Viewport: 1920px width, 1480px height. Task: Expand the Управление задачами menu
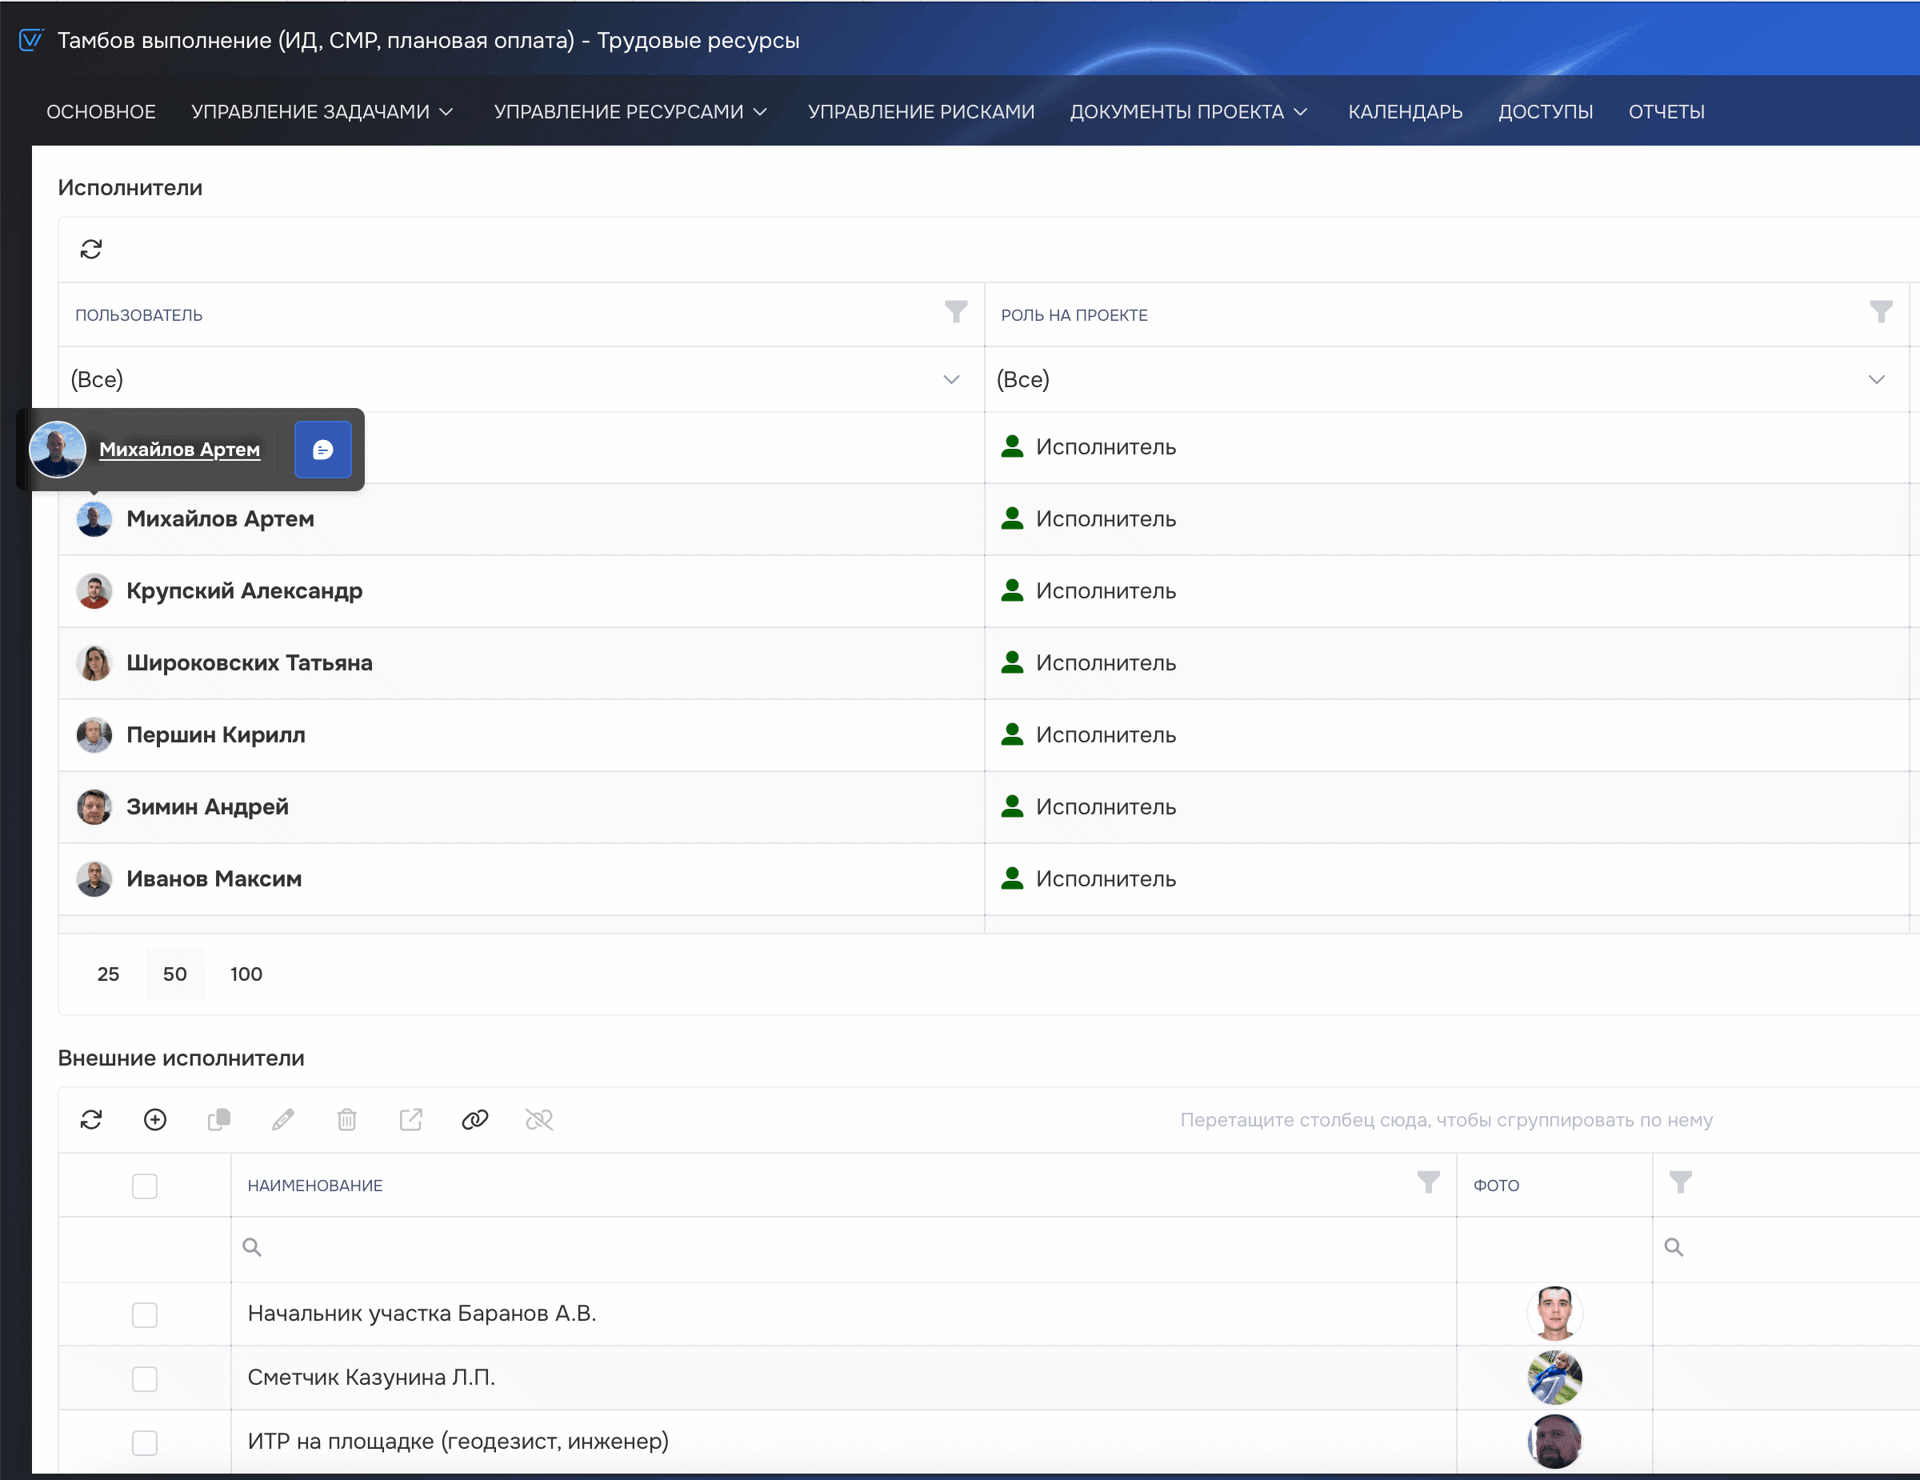322,112
